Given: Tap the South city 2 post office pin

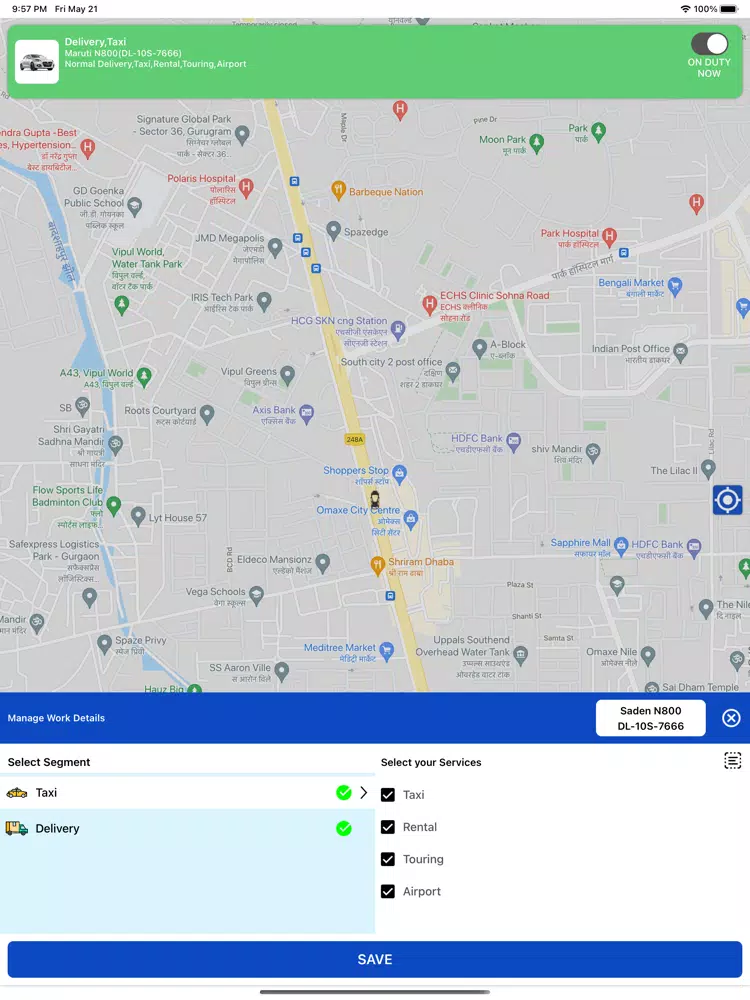Looking at the screenshot, I should [453, 371].
